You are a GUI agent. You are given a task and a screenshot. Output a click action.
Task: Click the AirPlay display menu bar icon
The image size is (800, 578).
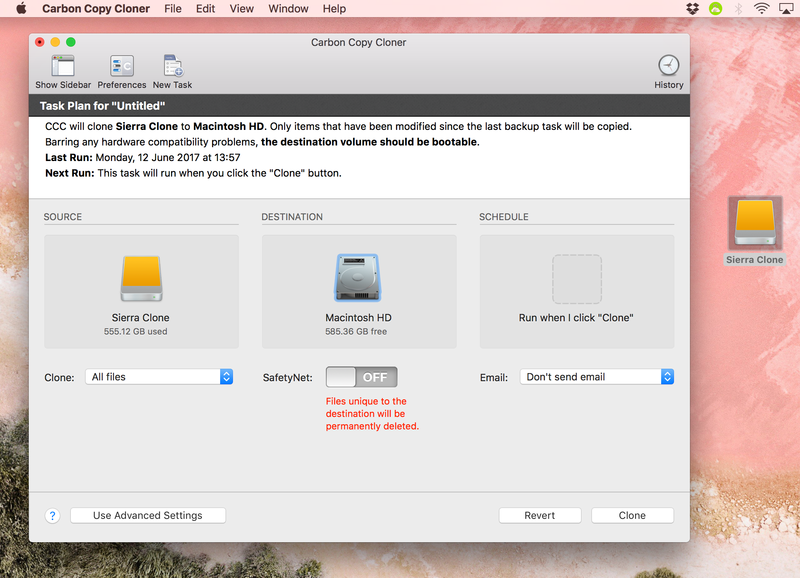point(786,8)
